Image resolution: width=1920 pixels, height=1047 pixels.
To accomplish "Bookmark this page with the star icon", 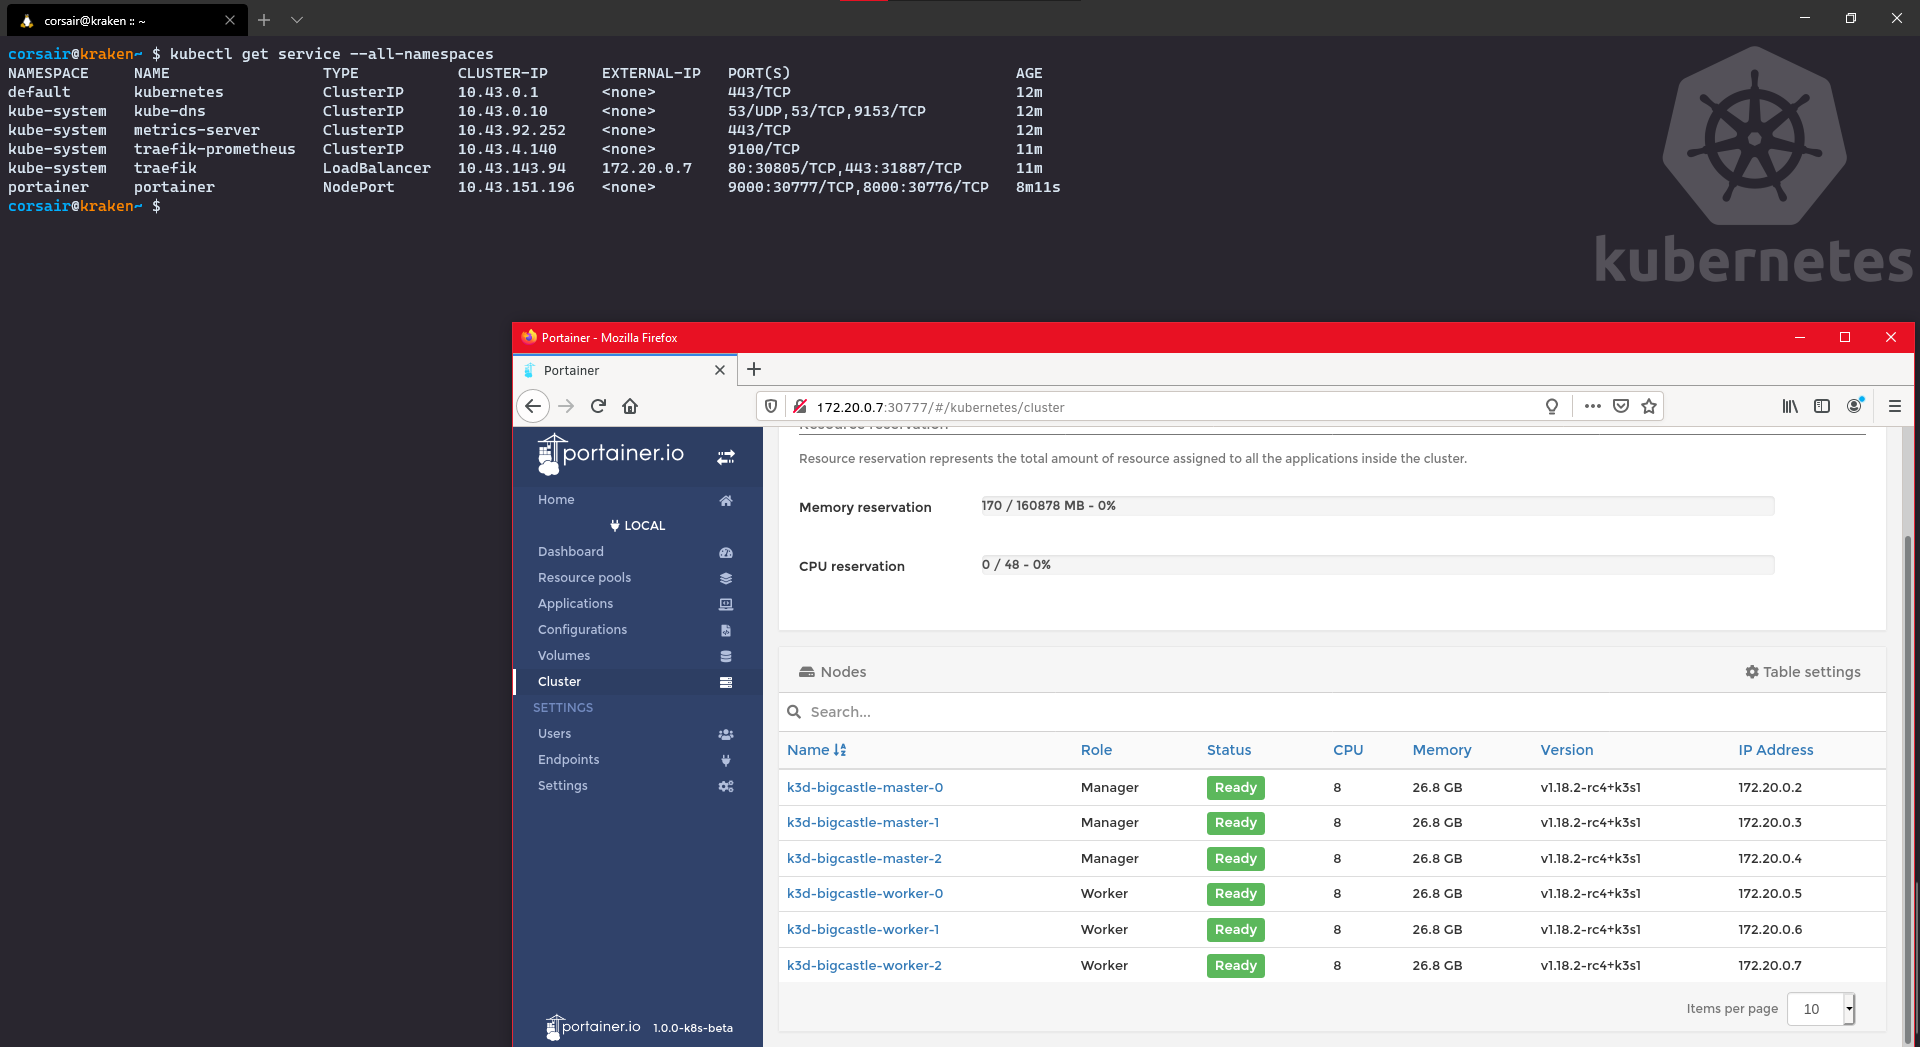I will [x=1649, y=406].
